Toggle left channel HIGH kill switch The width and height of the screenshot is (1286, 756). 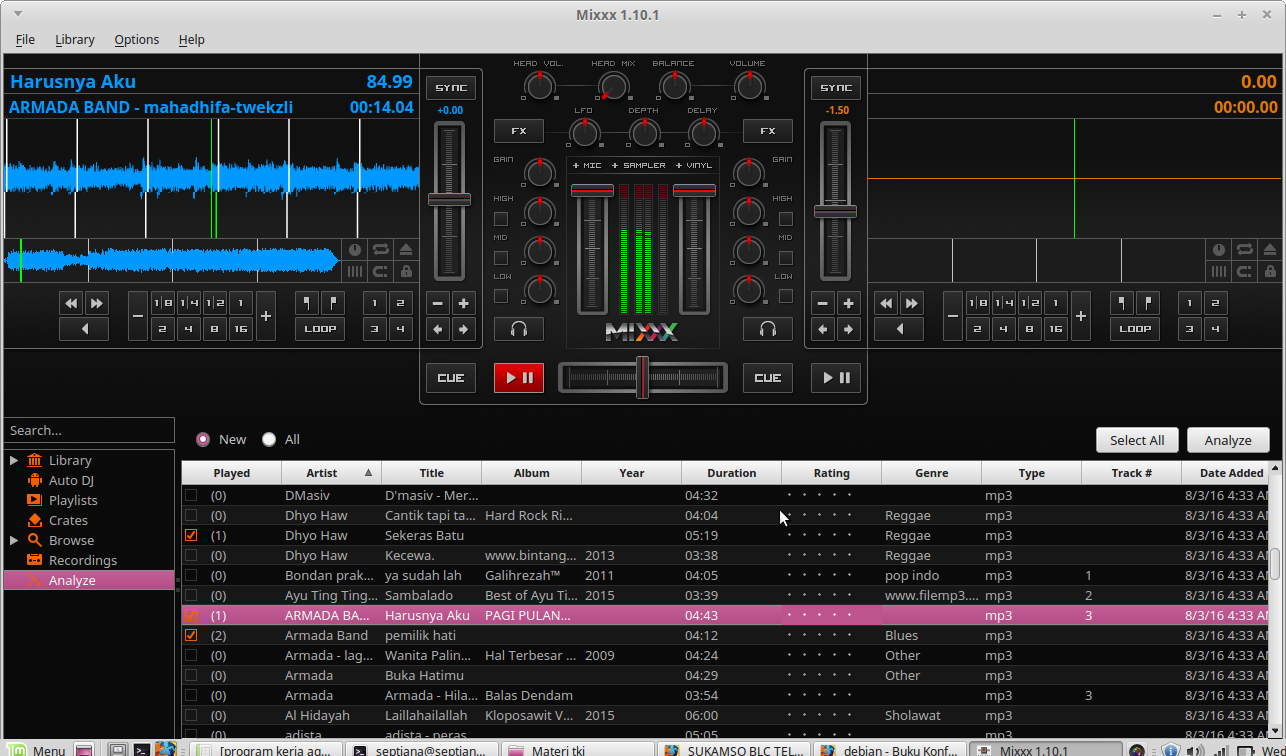501,219
